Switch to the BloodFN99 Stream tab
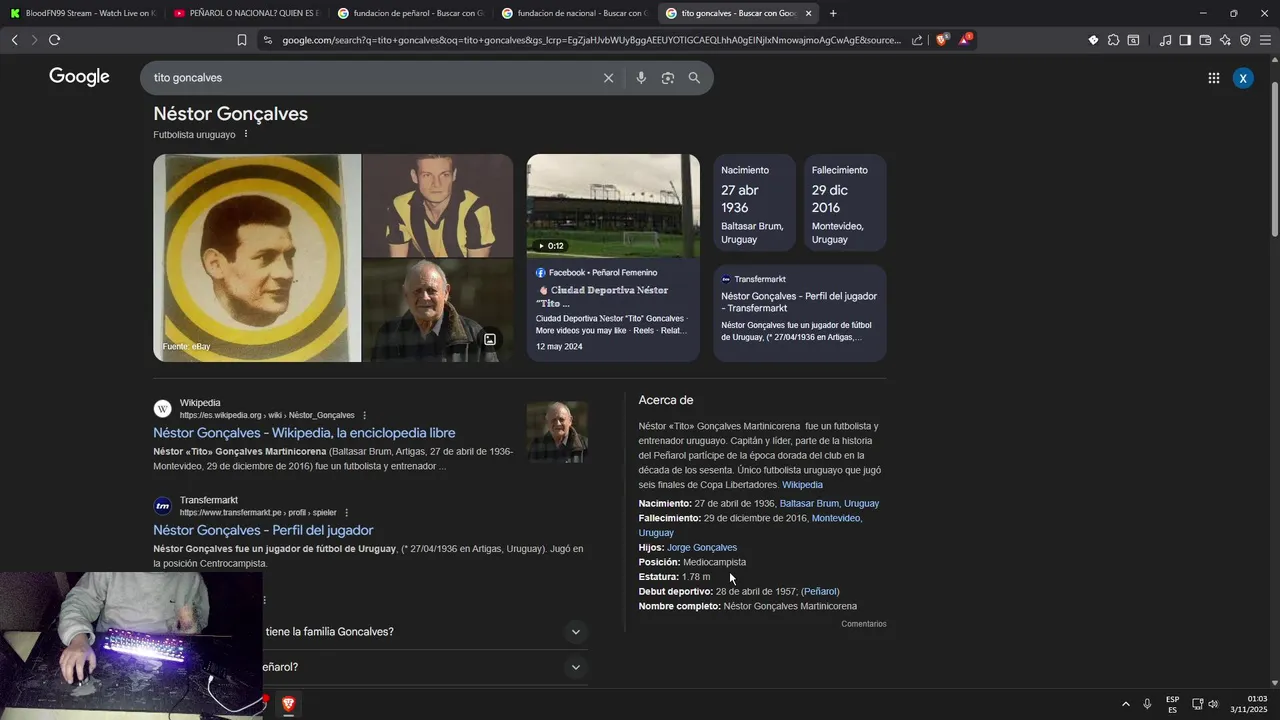The height and width of the screenshot is (720, 1280). [82, 13]
